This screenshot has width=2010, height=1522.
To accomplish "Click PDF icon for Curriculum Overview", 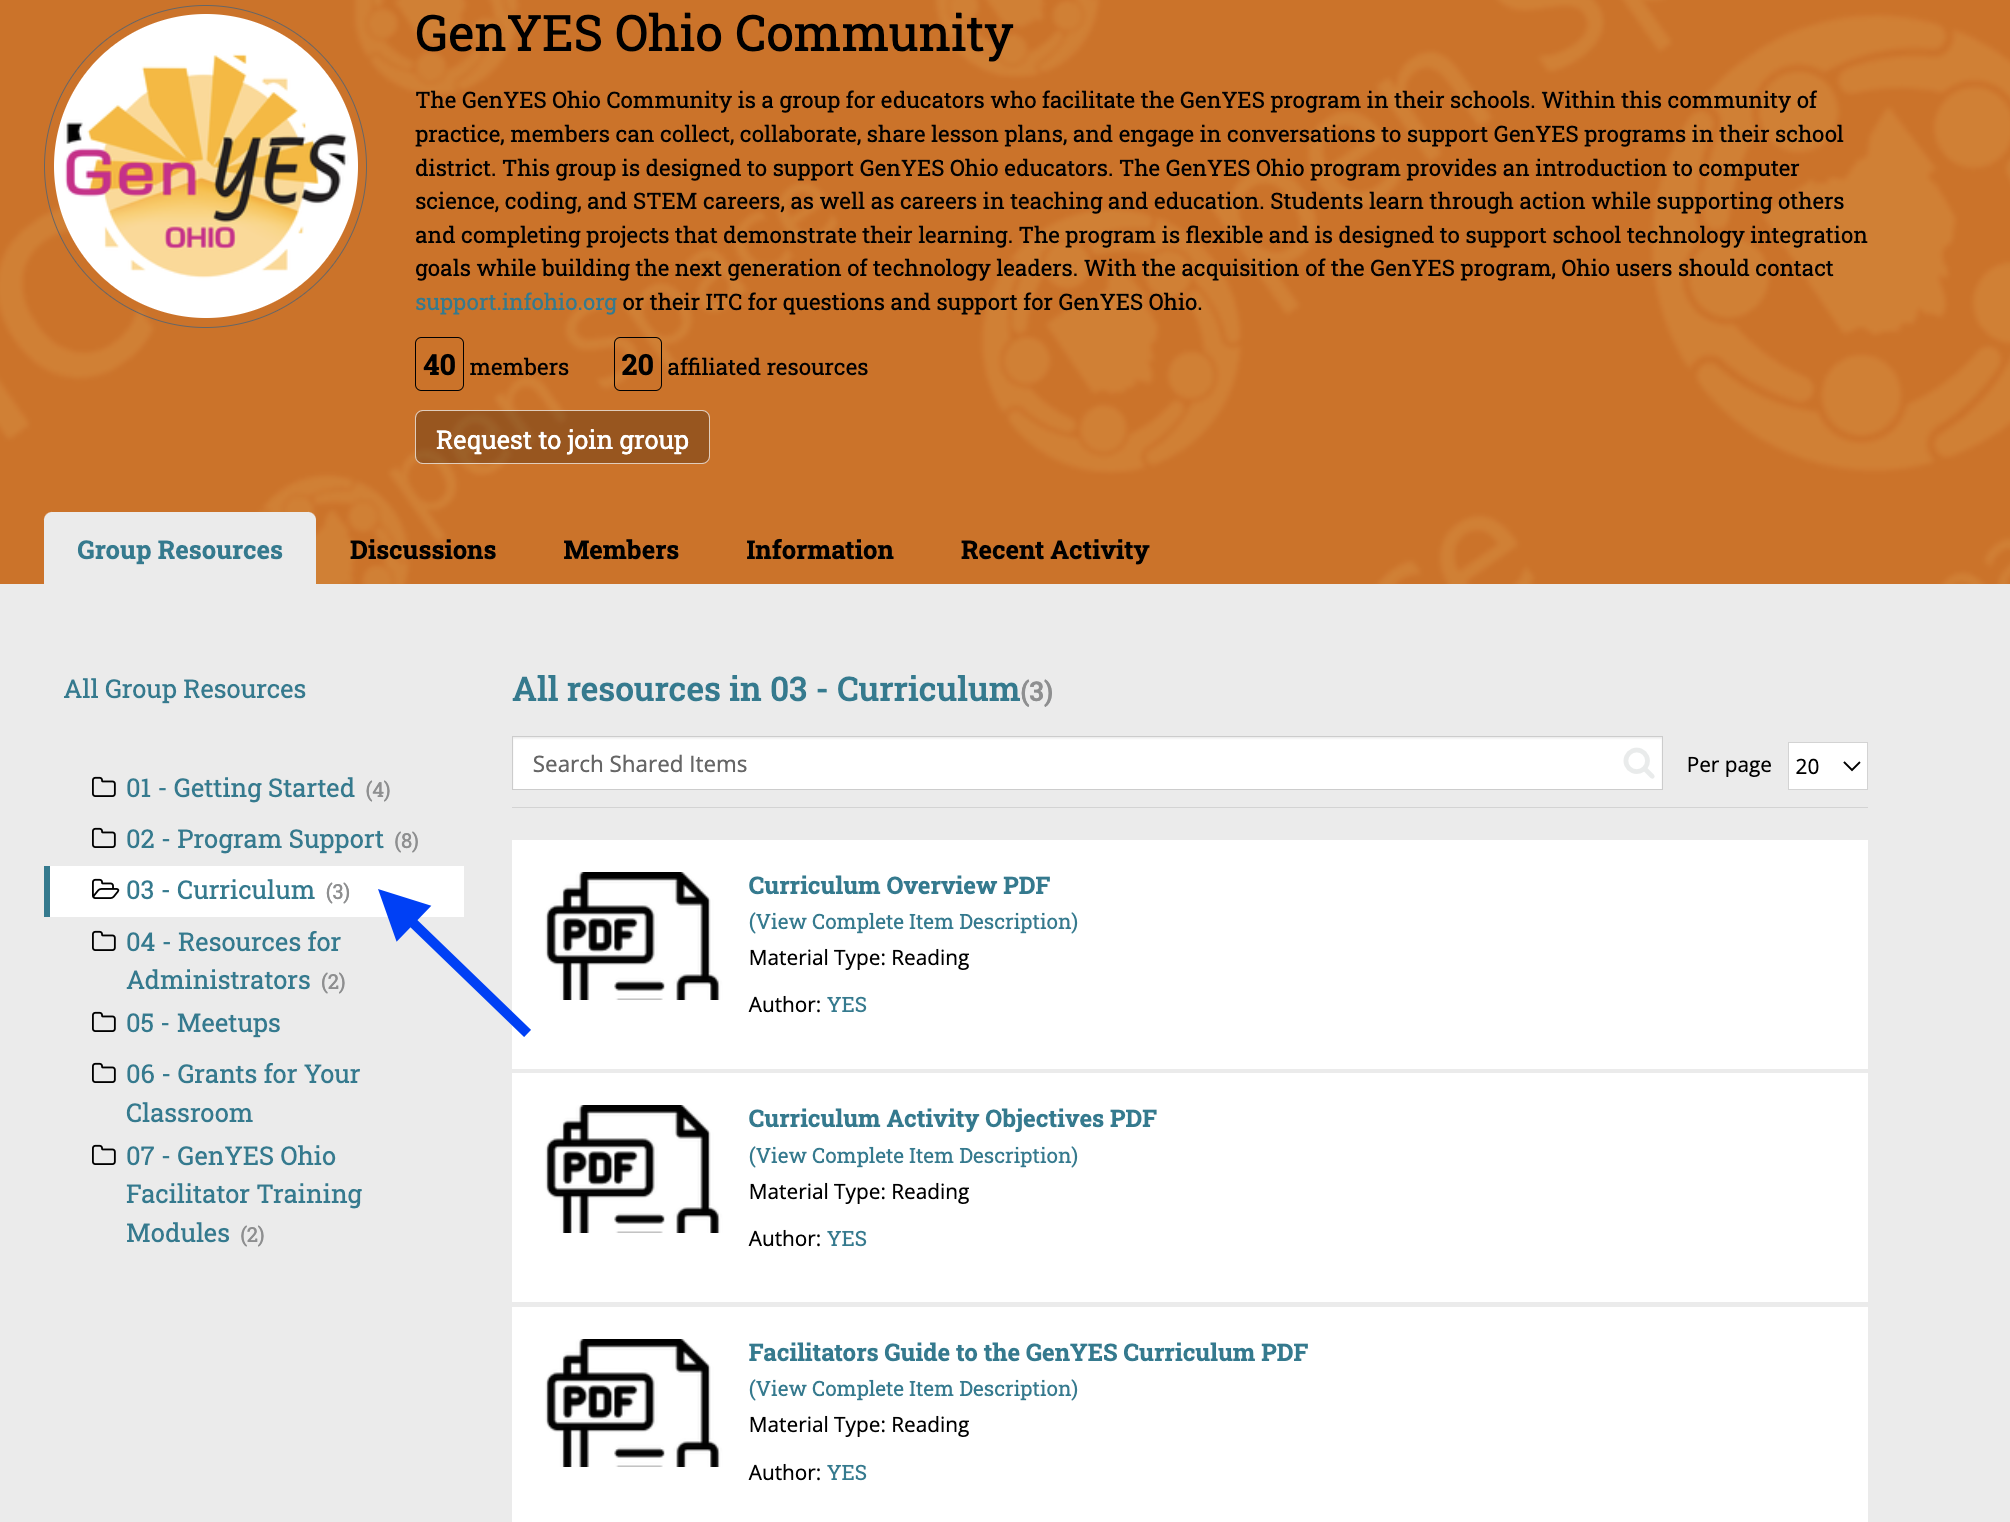I will coord(633,936).
